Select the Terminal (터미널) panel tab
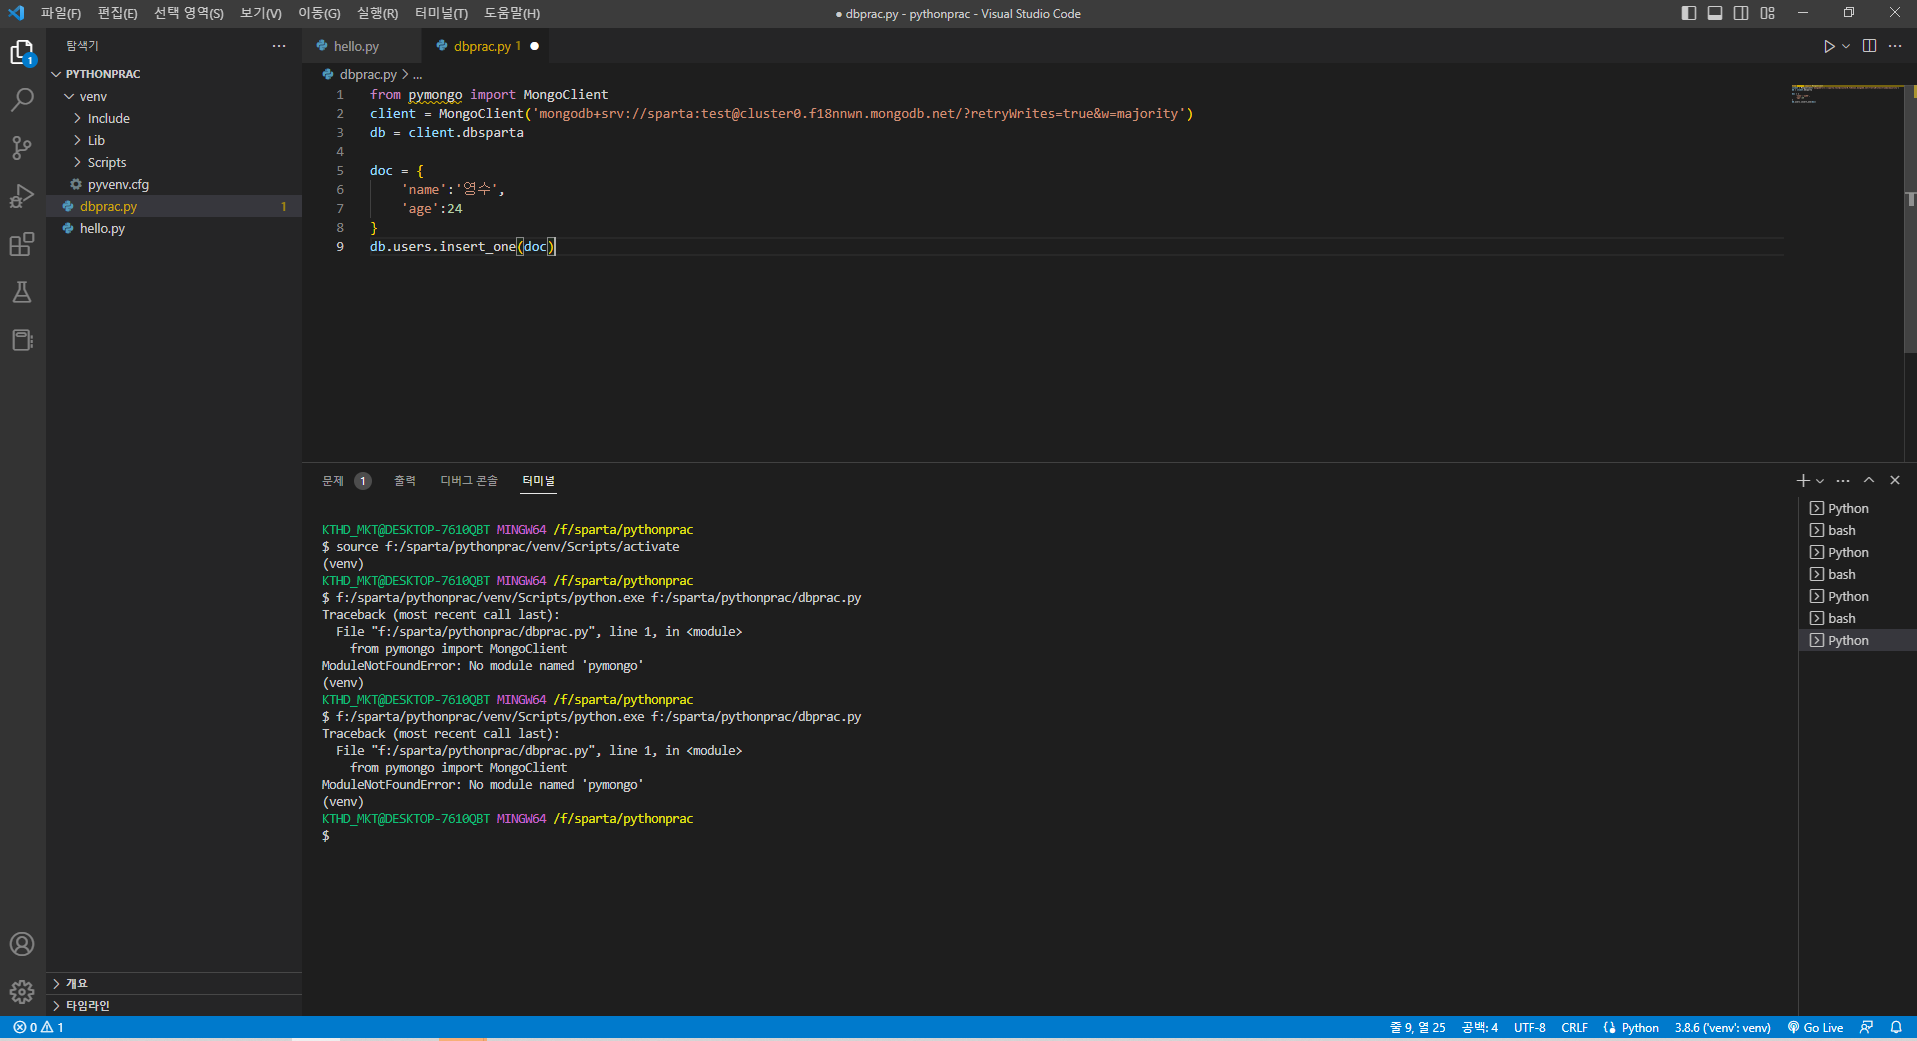Image resolution: width=1917 pixels, height=1041 pixels. click(538, 481)
